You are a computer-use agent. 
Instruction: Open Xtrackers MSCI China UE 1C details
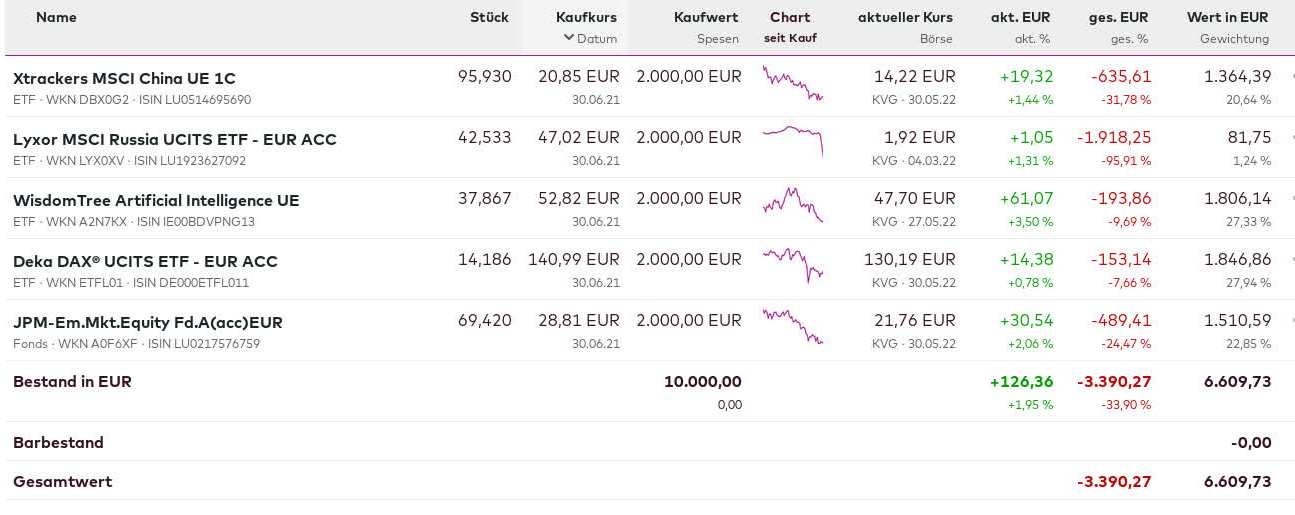click(124, 78)
